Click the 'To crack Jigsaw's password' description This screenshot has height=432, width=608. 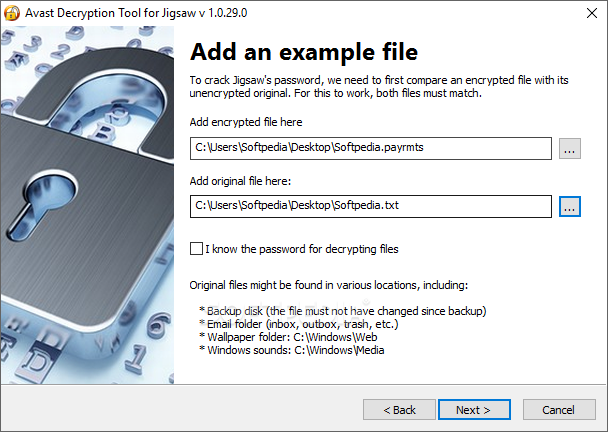(379, 86)
